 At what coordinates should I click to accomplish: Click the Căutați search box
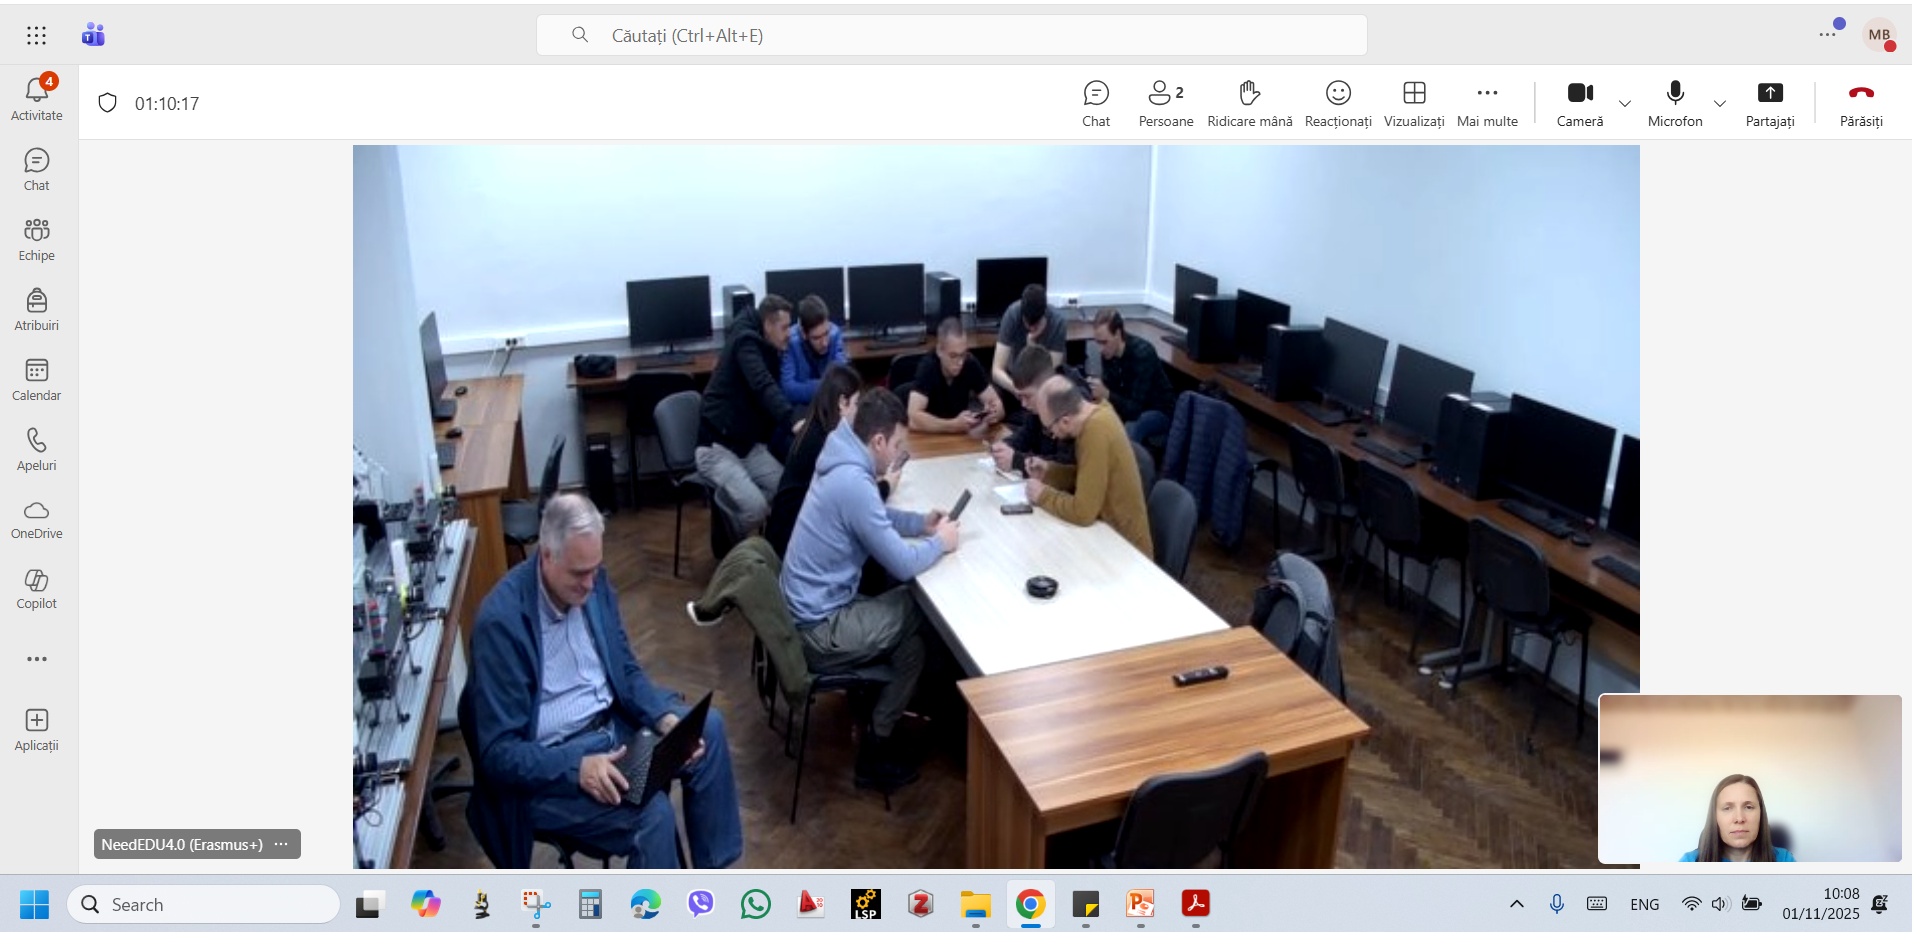click(x=951, y=36)
